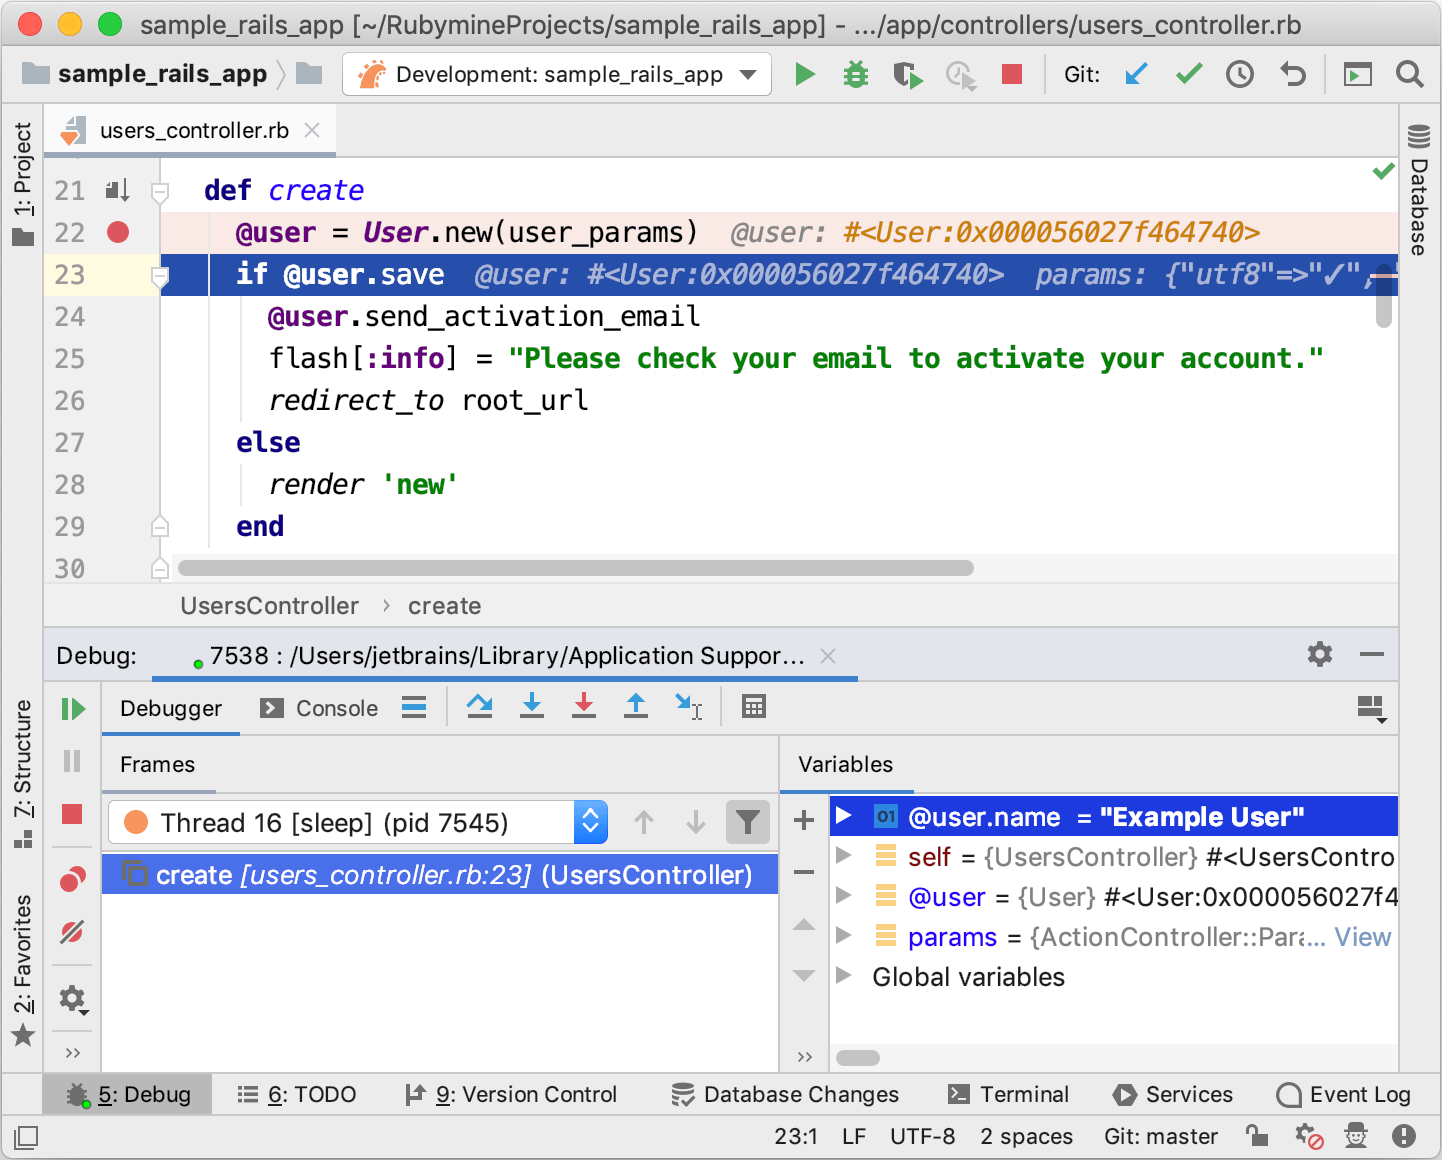Screen dimensions: 1442x1160
Task: Mute all breakpoints
Action: tap(71, 932)
